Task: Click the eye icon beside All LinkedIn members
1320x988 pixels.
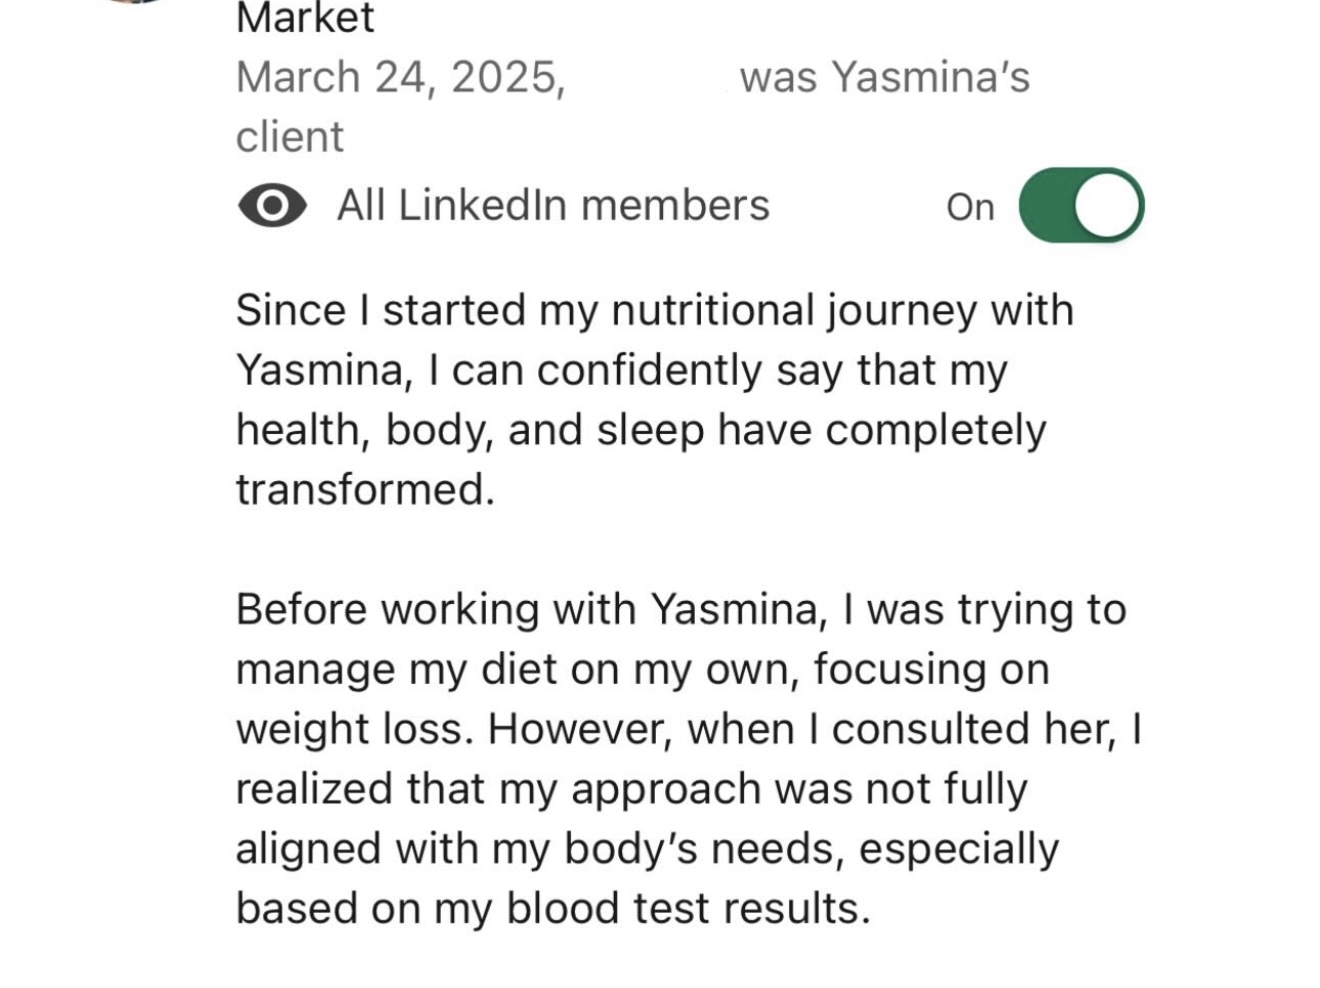Action: (x=271, y=204)
